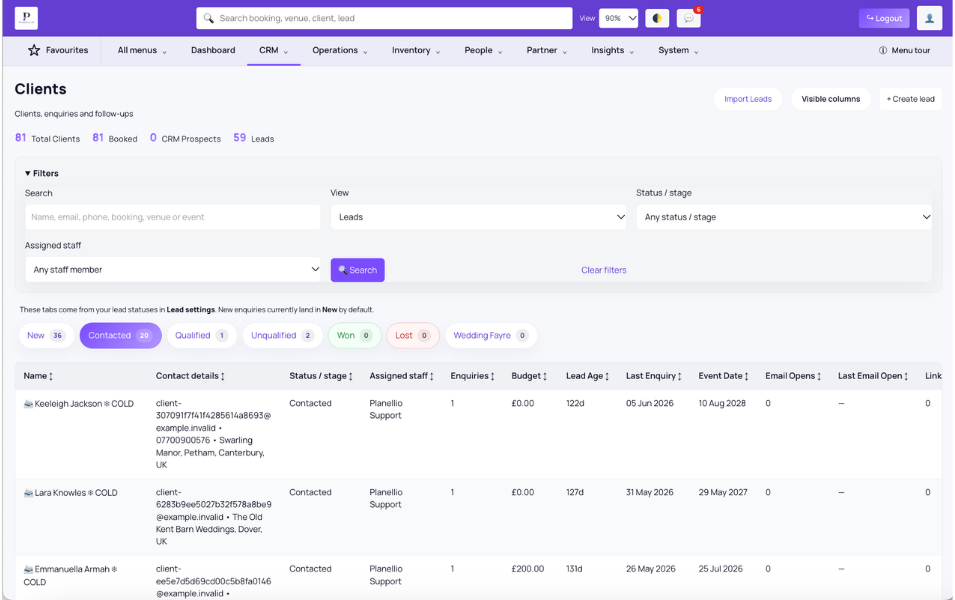Open the user profile avatar icon
Screen dimensions: 955x600
coord(929,18)
